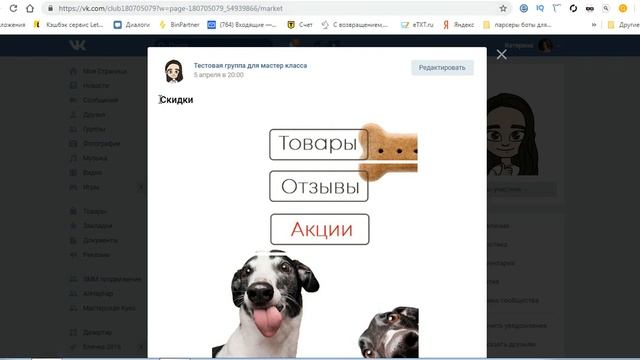Image resolution: width=640 pixels, height=360 pixels.
Task: Open the 'Диалоги' bookmark
Action: point(132,25)
